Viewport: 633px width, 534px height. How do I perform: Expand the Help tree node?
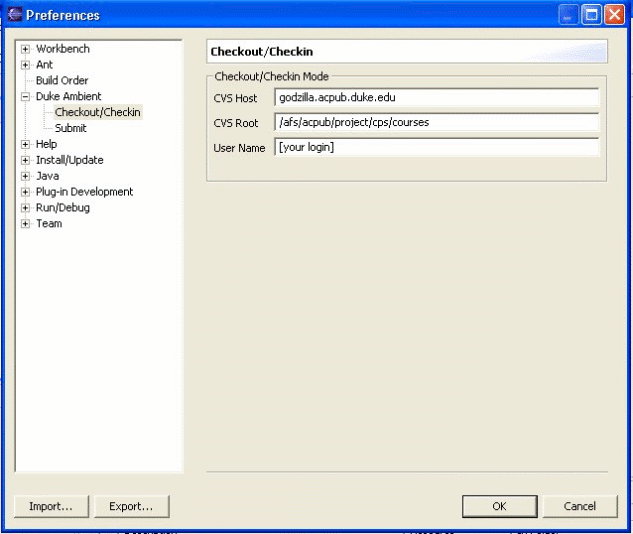click(x=25, y=144)
